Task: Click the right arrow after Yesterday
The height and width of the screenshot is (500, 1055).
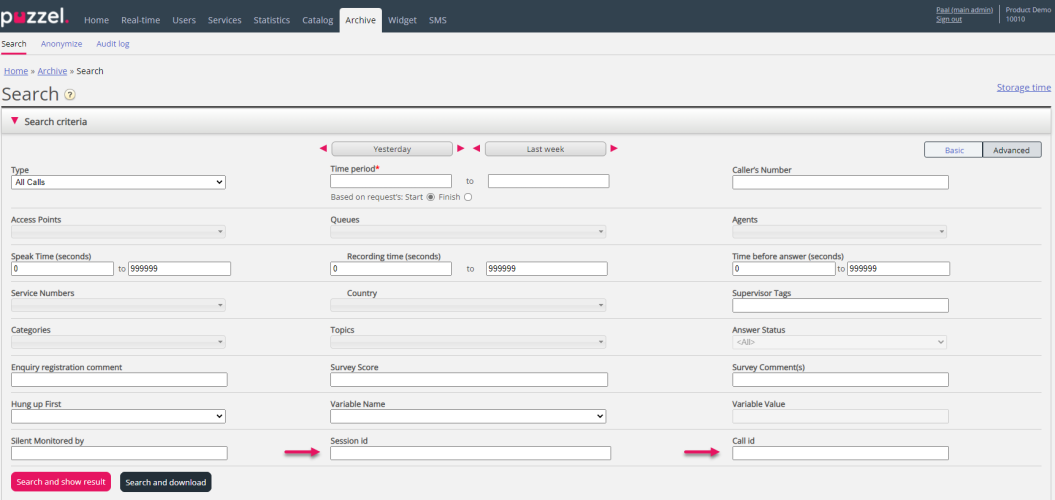Action: point(460,149)
